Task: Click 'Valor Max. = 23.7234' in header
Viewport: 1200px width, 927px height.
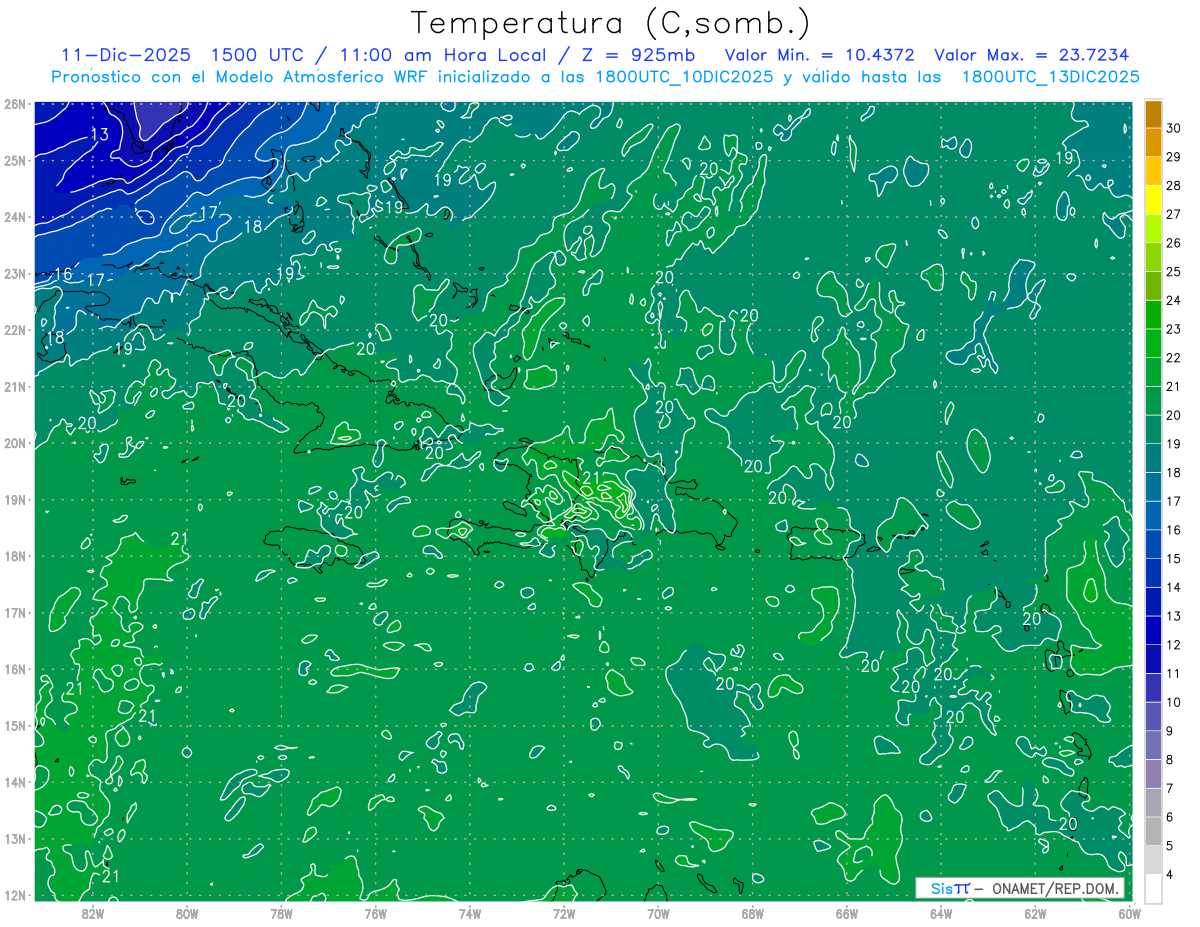Action: click(x=1032, y=55)
